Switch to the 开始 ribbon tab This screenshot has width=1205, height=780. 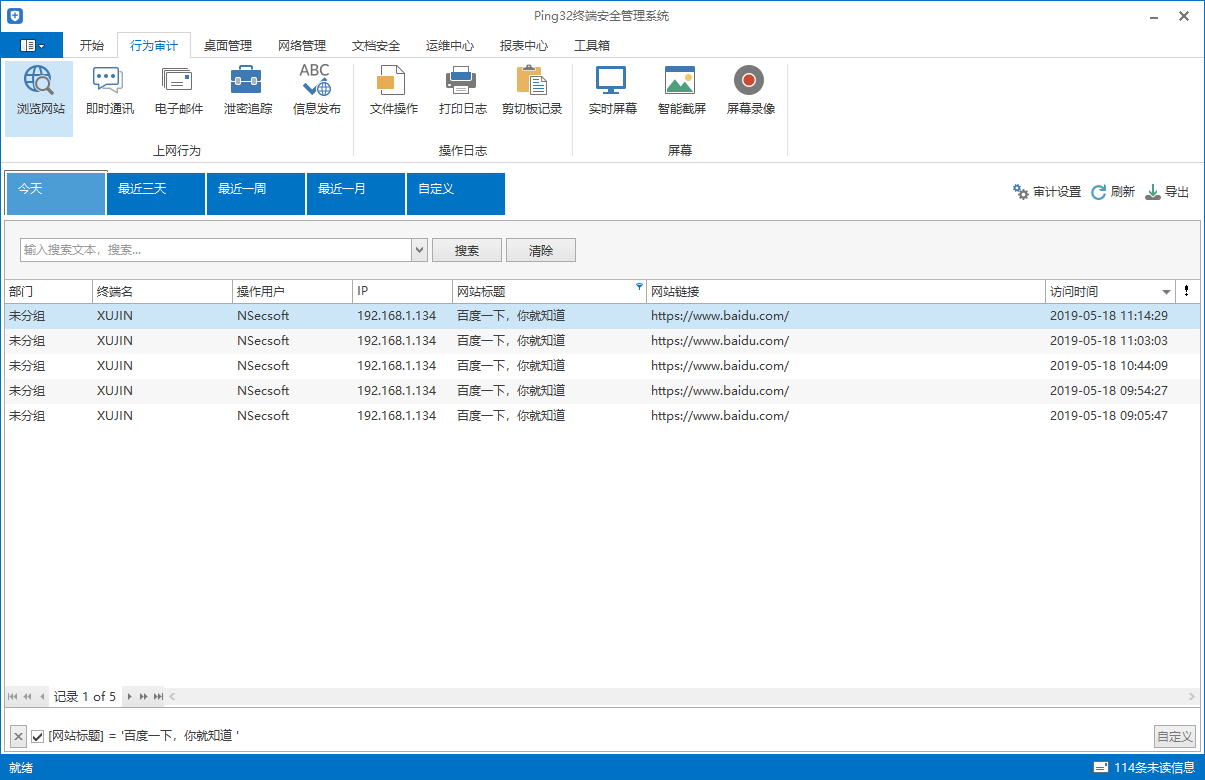(x=92, y=45)
